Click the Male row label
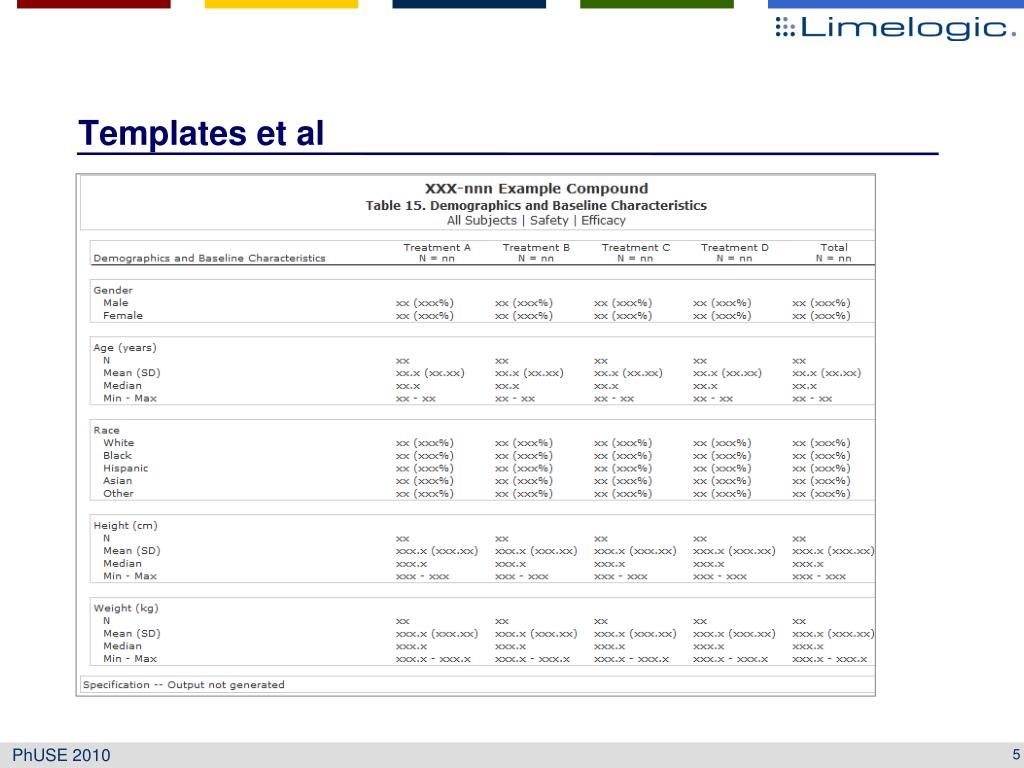 click(116, 303)
